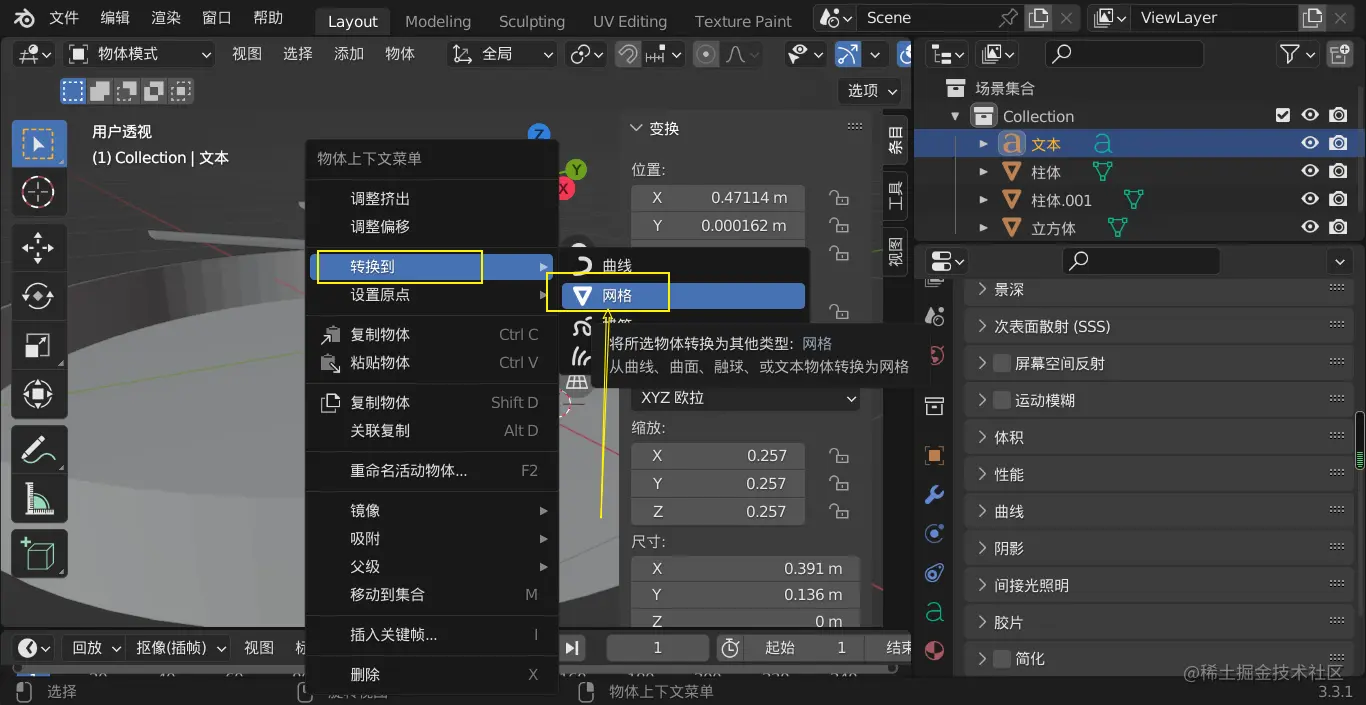The image size is (1366, 705).
Task: Open 文件 menu in top bar
Action: pyautogui.click(x=64, y=18)
